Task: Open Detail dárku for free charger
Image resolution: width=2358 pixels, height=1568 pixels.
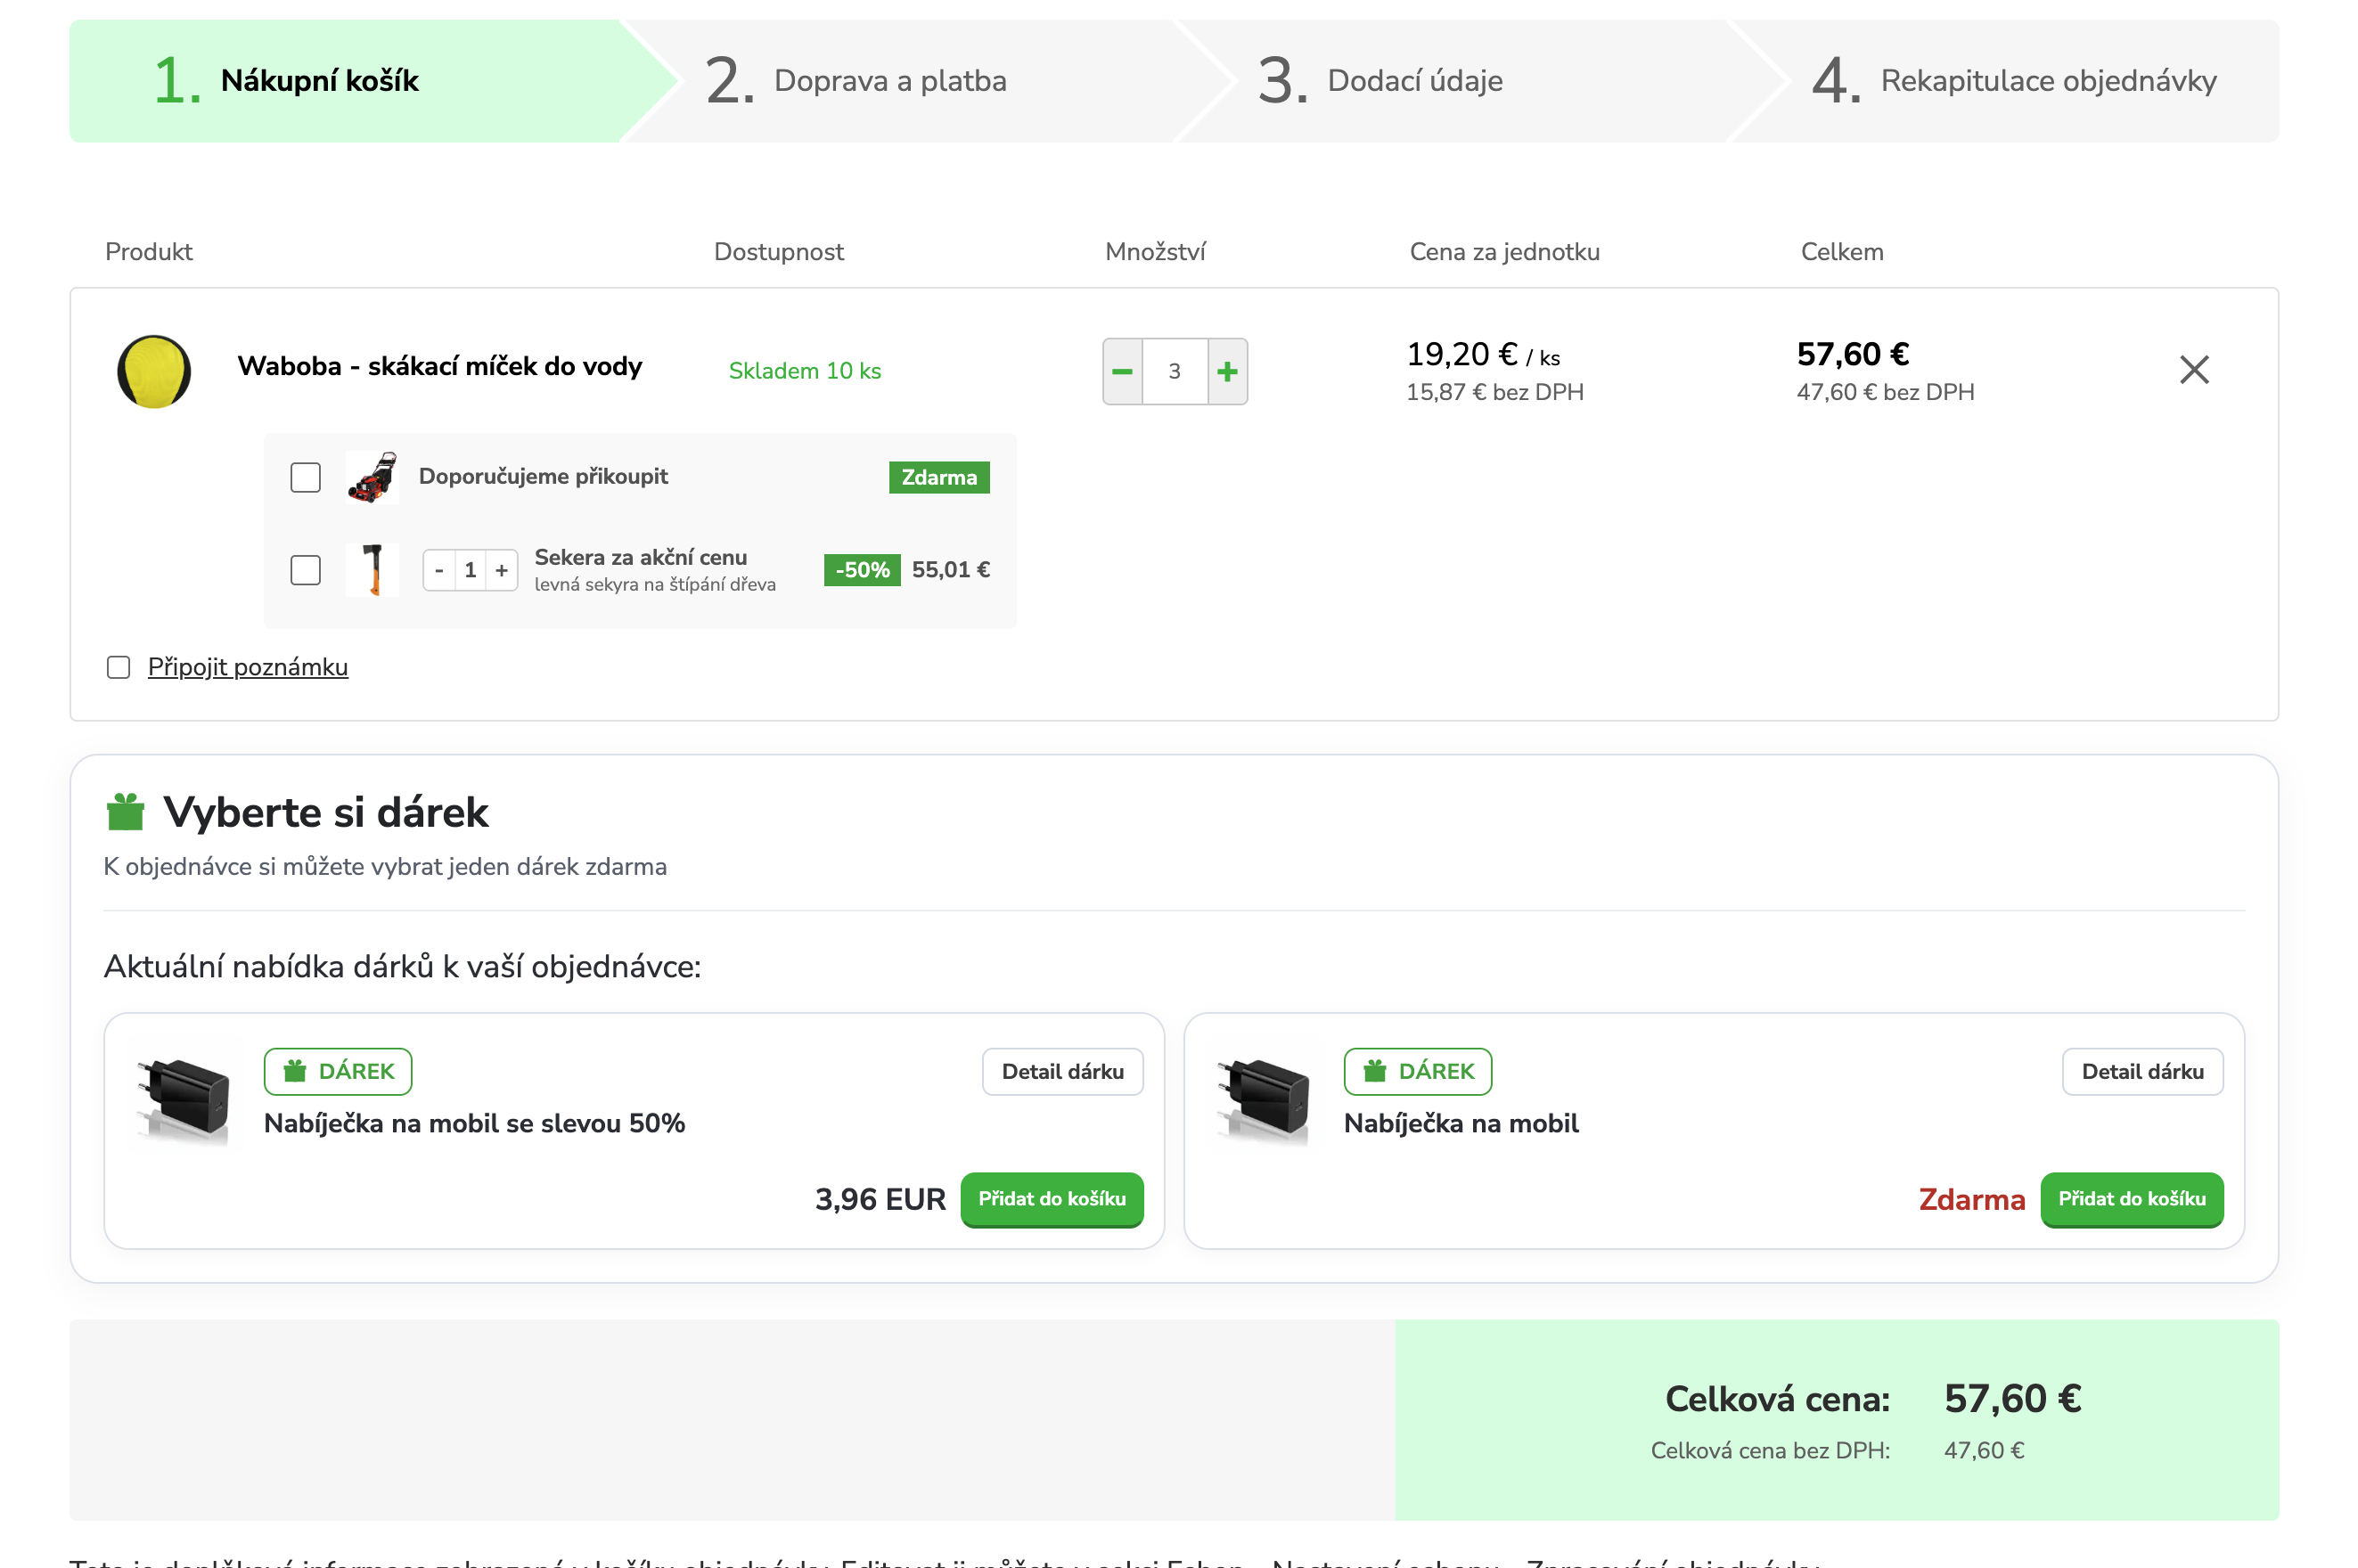Action: tap(2142, 1072)
